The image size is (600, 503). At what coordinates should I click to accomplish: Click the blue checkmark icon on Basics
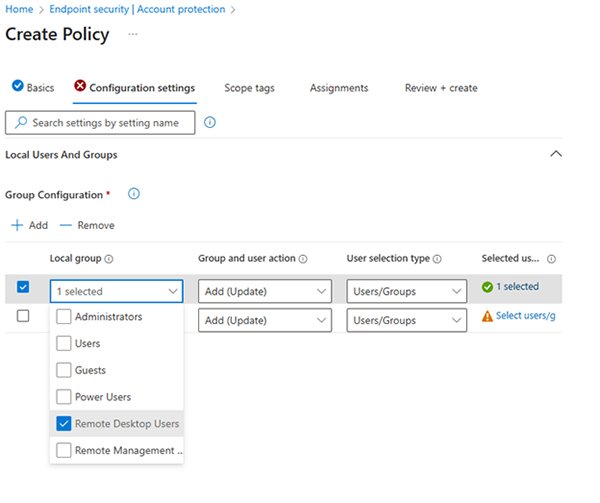coord(18,85)
